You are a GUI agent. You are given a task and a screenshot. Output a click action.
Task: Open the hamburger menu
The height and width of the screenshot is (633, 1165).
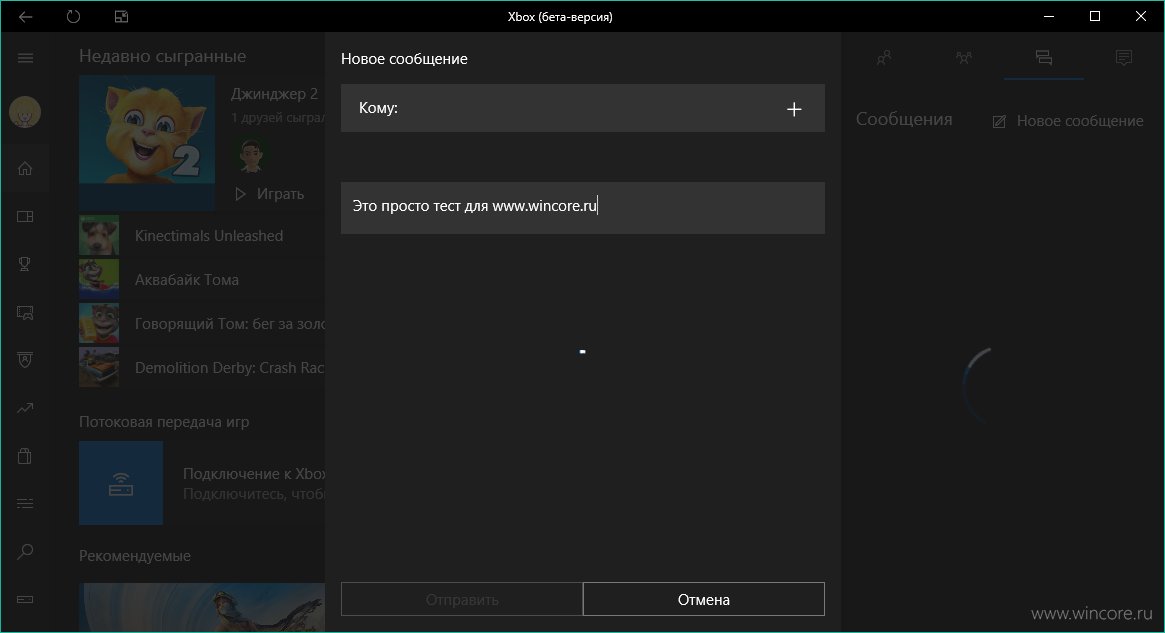25,57
